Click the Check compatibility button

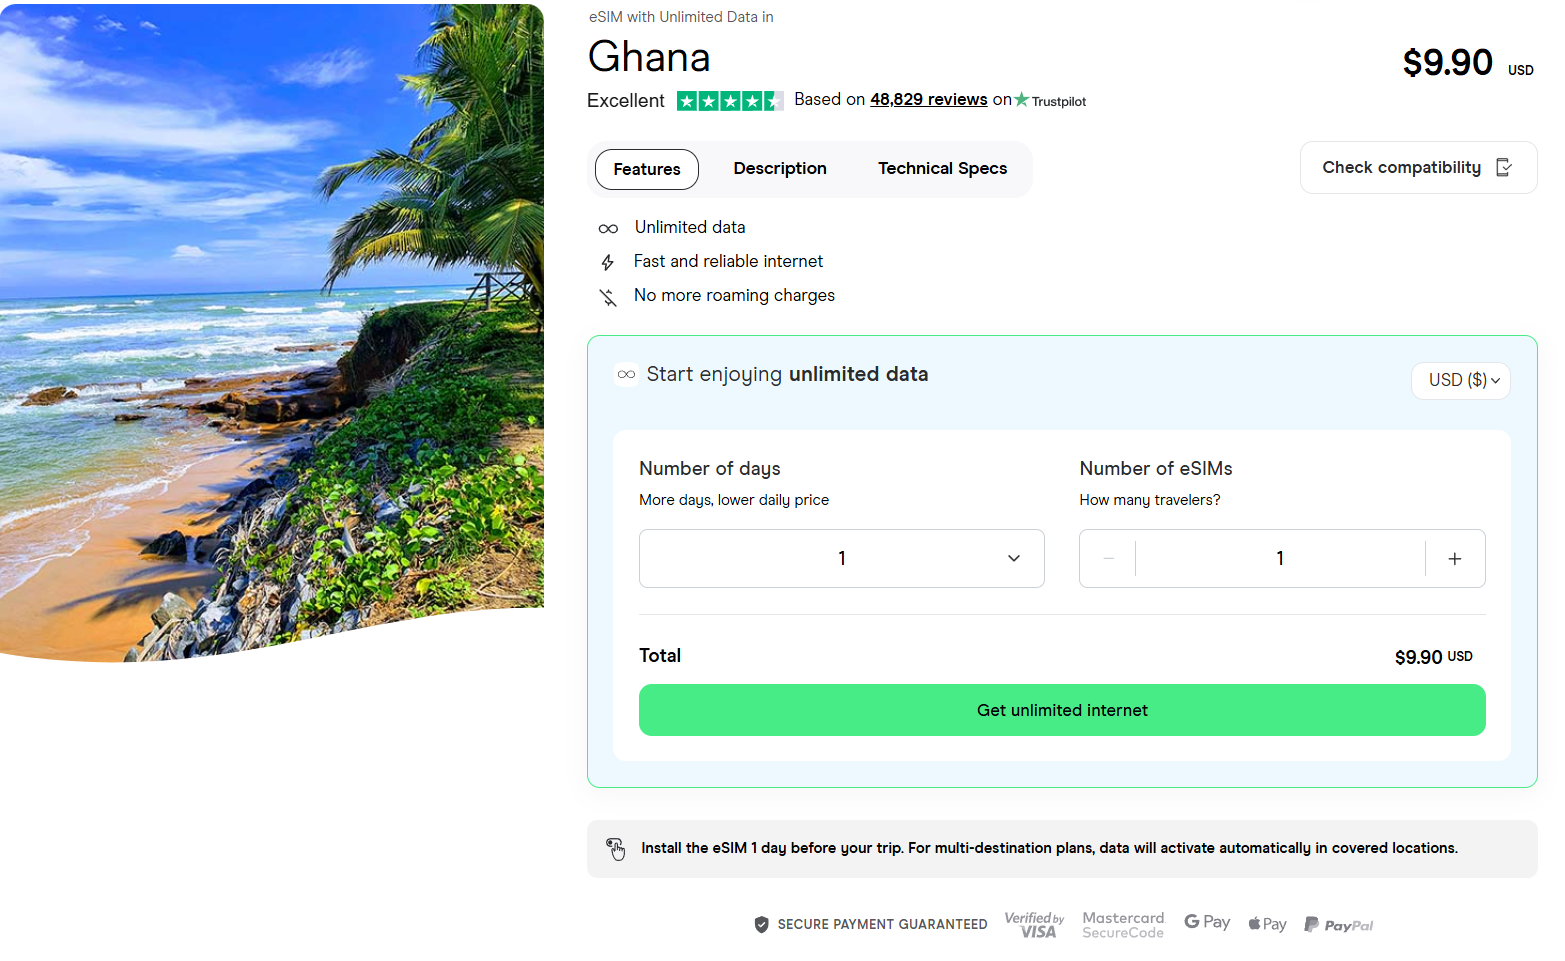click(1417, 167)
